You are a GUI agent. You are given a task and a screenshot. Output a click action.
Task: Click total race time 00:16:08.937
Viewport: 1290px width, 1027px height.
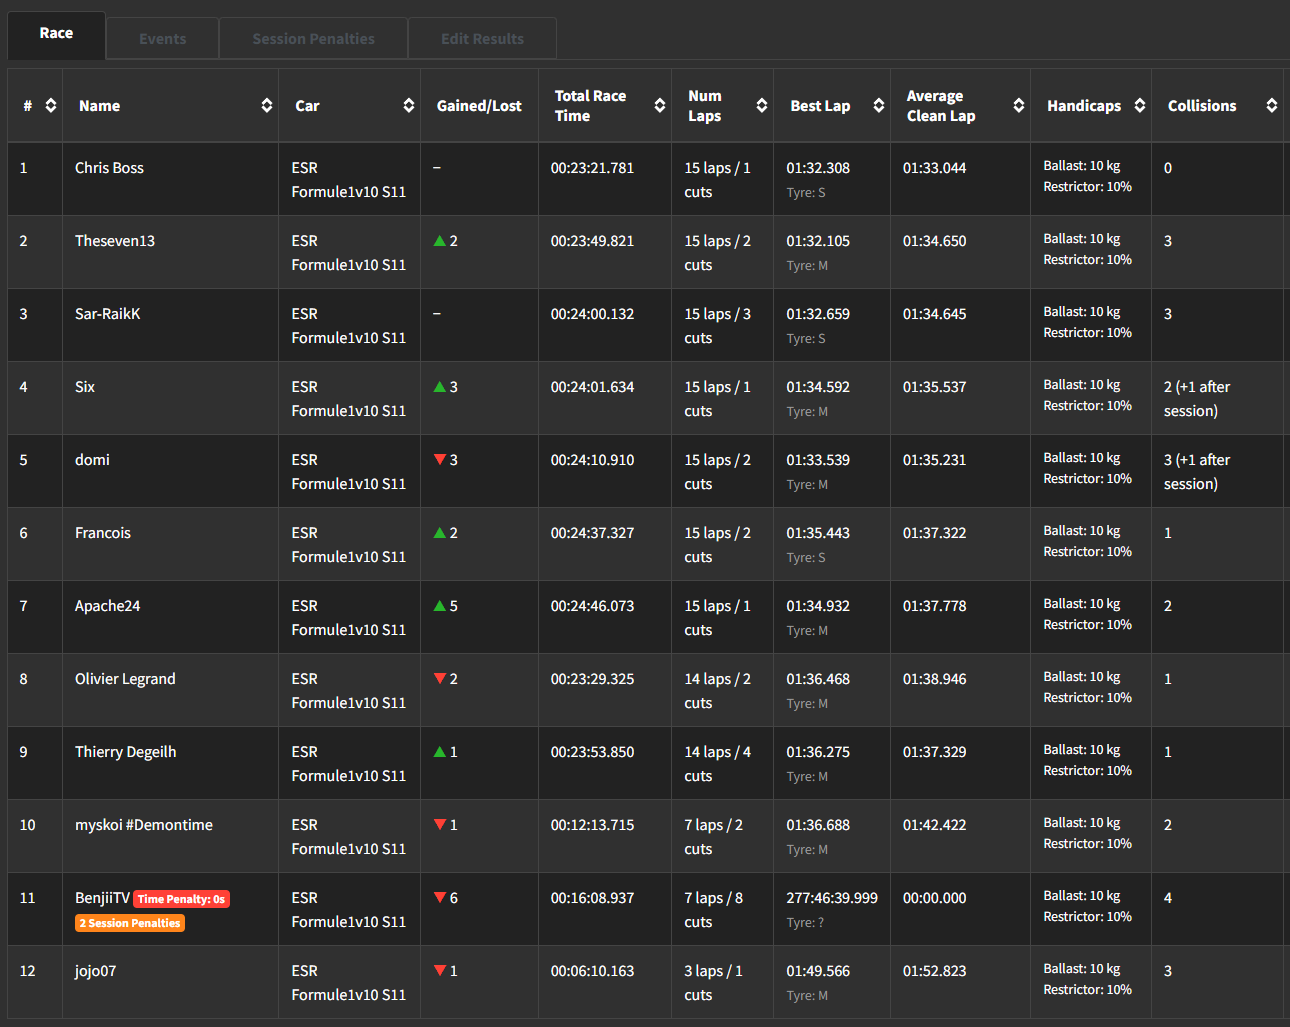tap(592, 898)
